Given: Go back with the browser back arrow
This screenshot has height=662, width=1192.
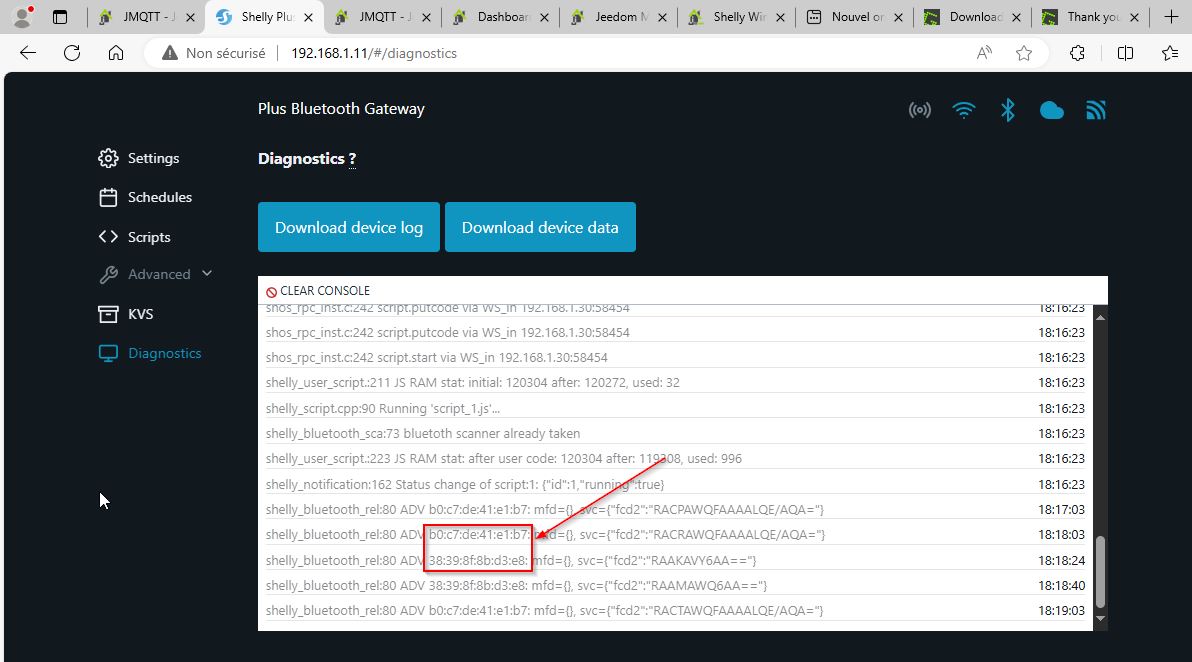Looking at the screenshot, I should pos(28,52).
